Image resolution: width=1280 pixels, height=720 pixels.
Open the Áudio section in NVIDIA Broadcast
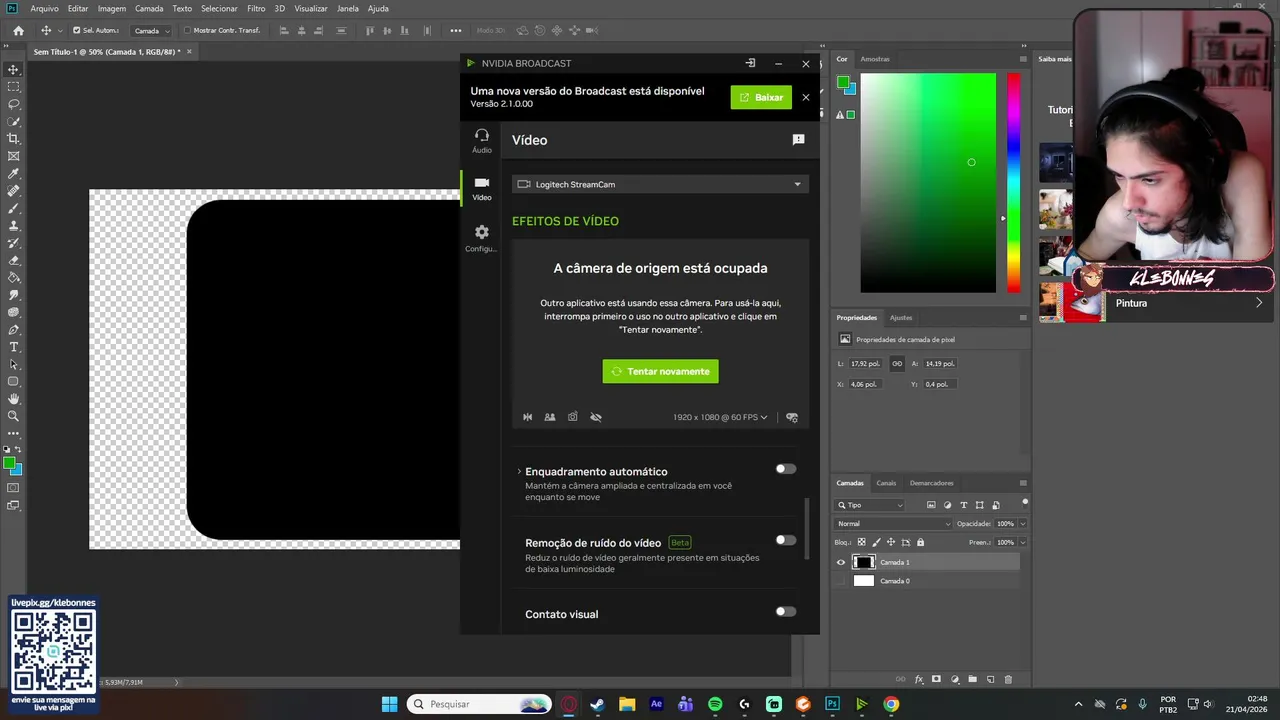(x=482, y=140)
